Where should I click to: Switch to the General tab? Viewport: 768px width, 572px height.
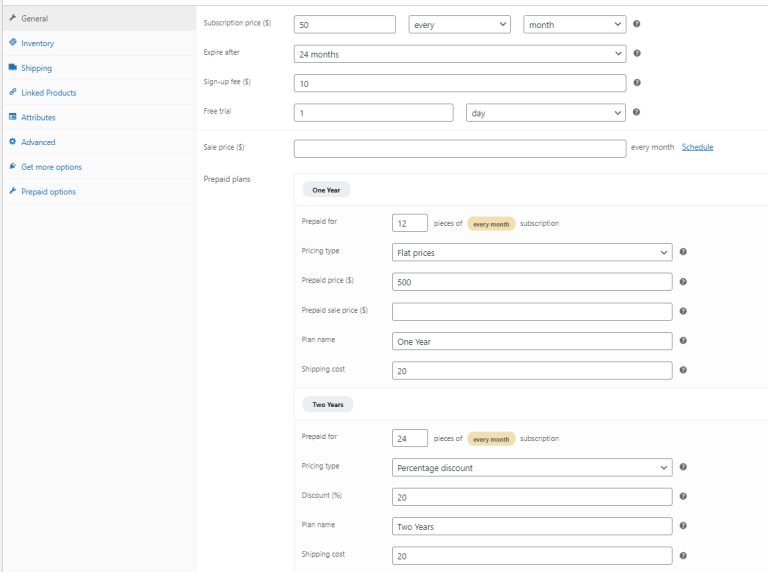click(99, 18)
